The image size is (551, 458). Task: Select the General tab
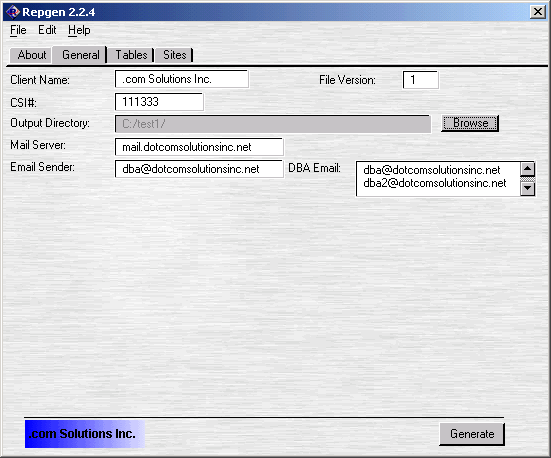point(80,55)
